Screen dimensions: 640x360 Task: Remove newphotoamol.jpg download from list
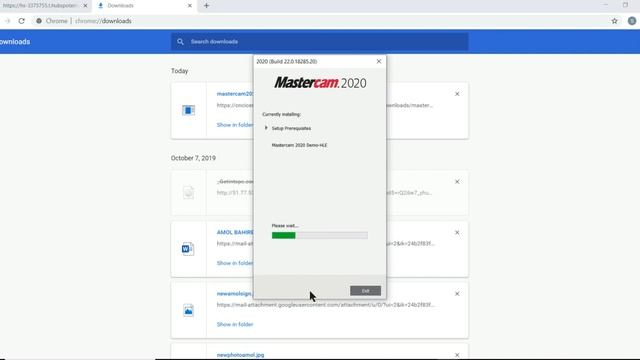pyautogui.click(x=457, y=355)
